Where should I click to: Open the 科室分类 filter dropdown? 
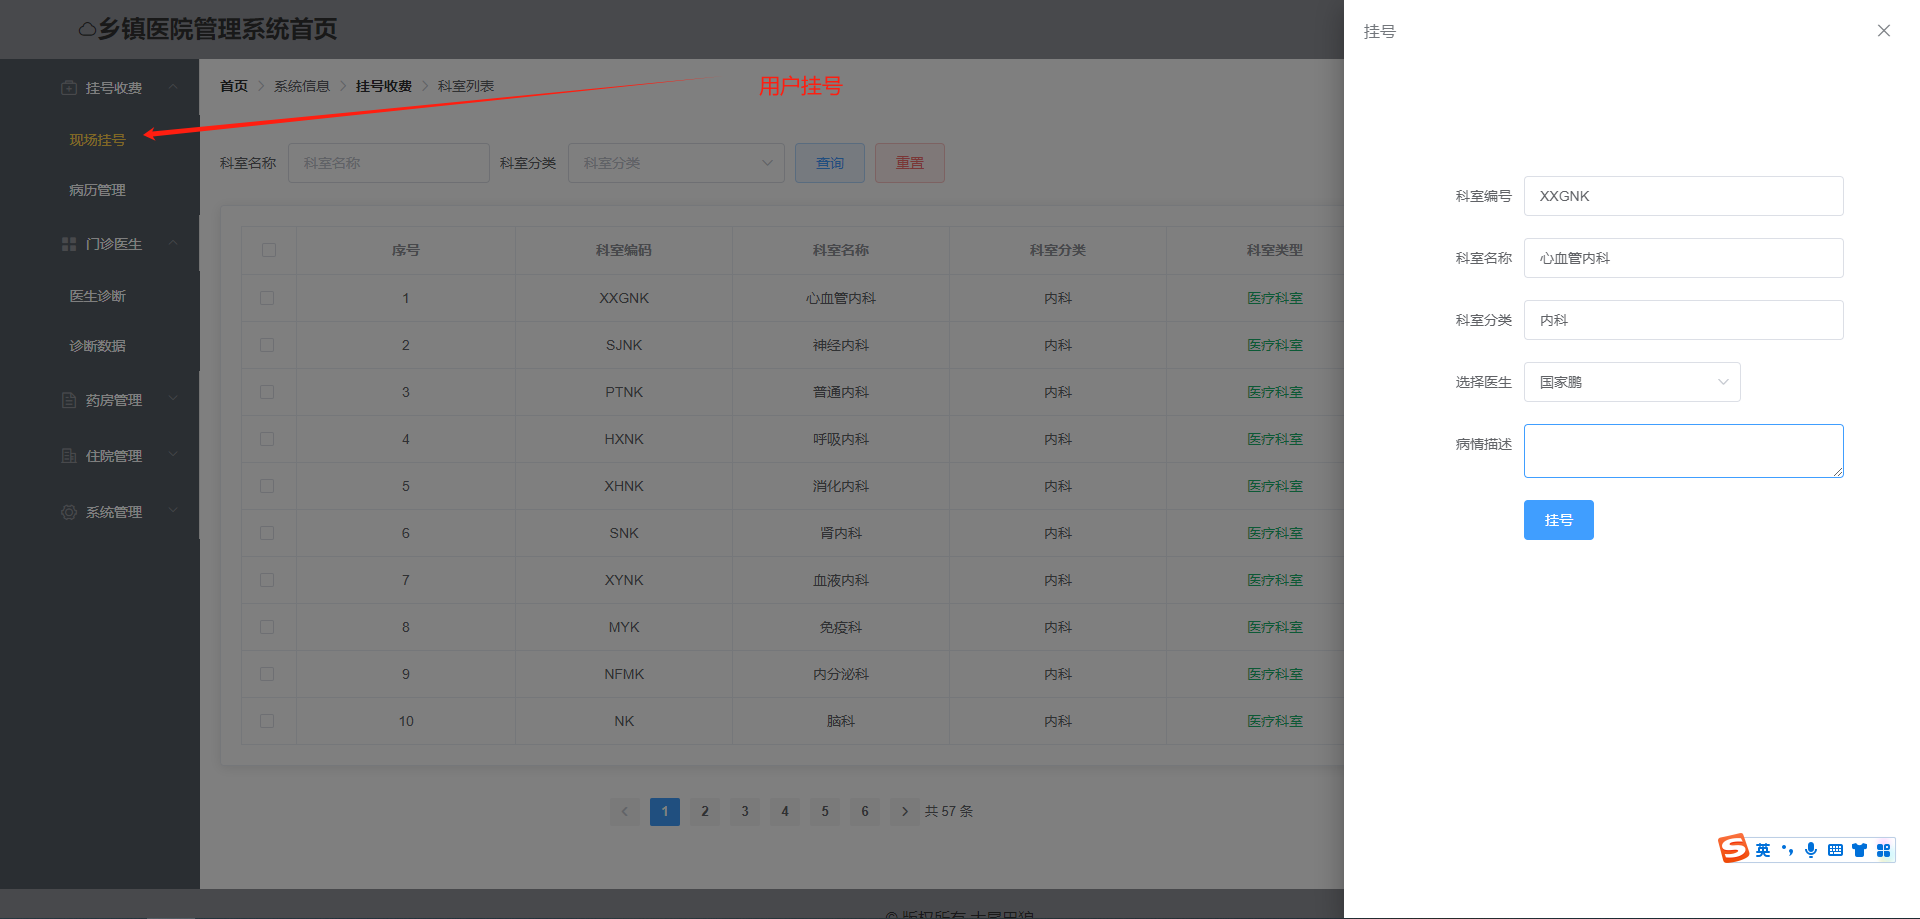(x=676, y=163)
